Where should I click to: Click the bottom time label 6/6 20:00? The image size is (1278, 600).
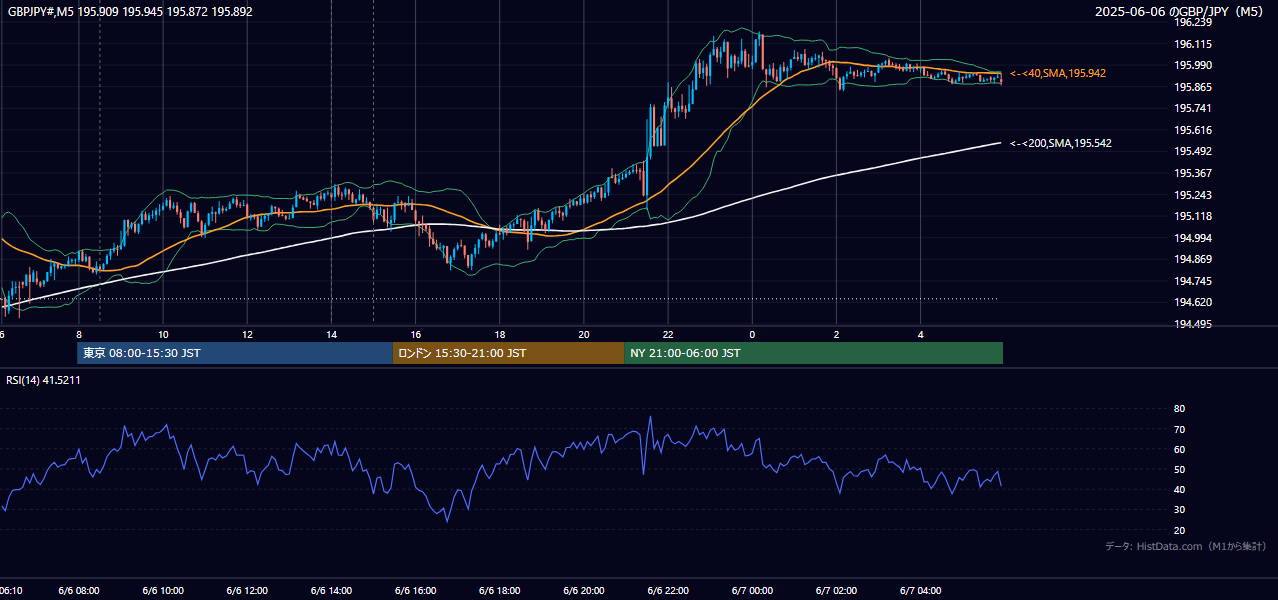point(583,591)
